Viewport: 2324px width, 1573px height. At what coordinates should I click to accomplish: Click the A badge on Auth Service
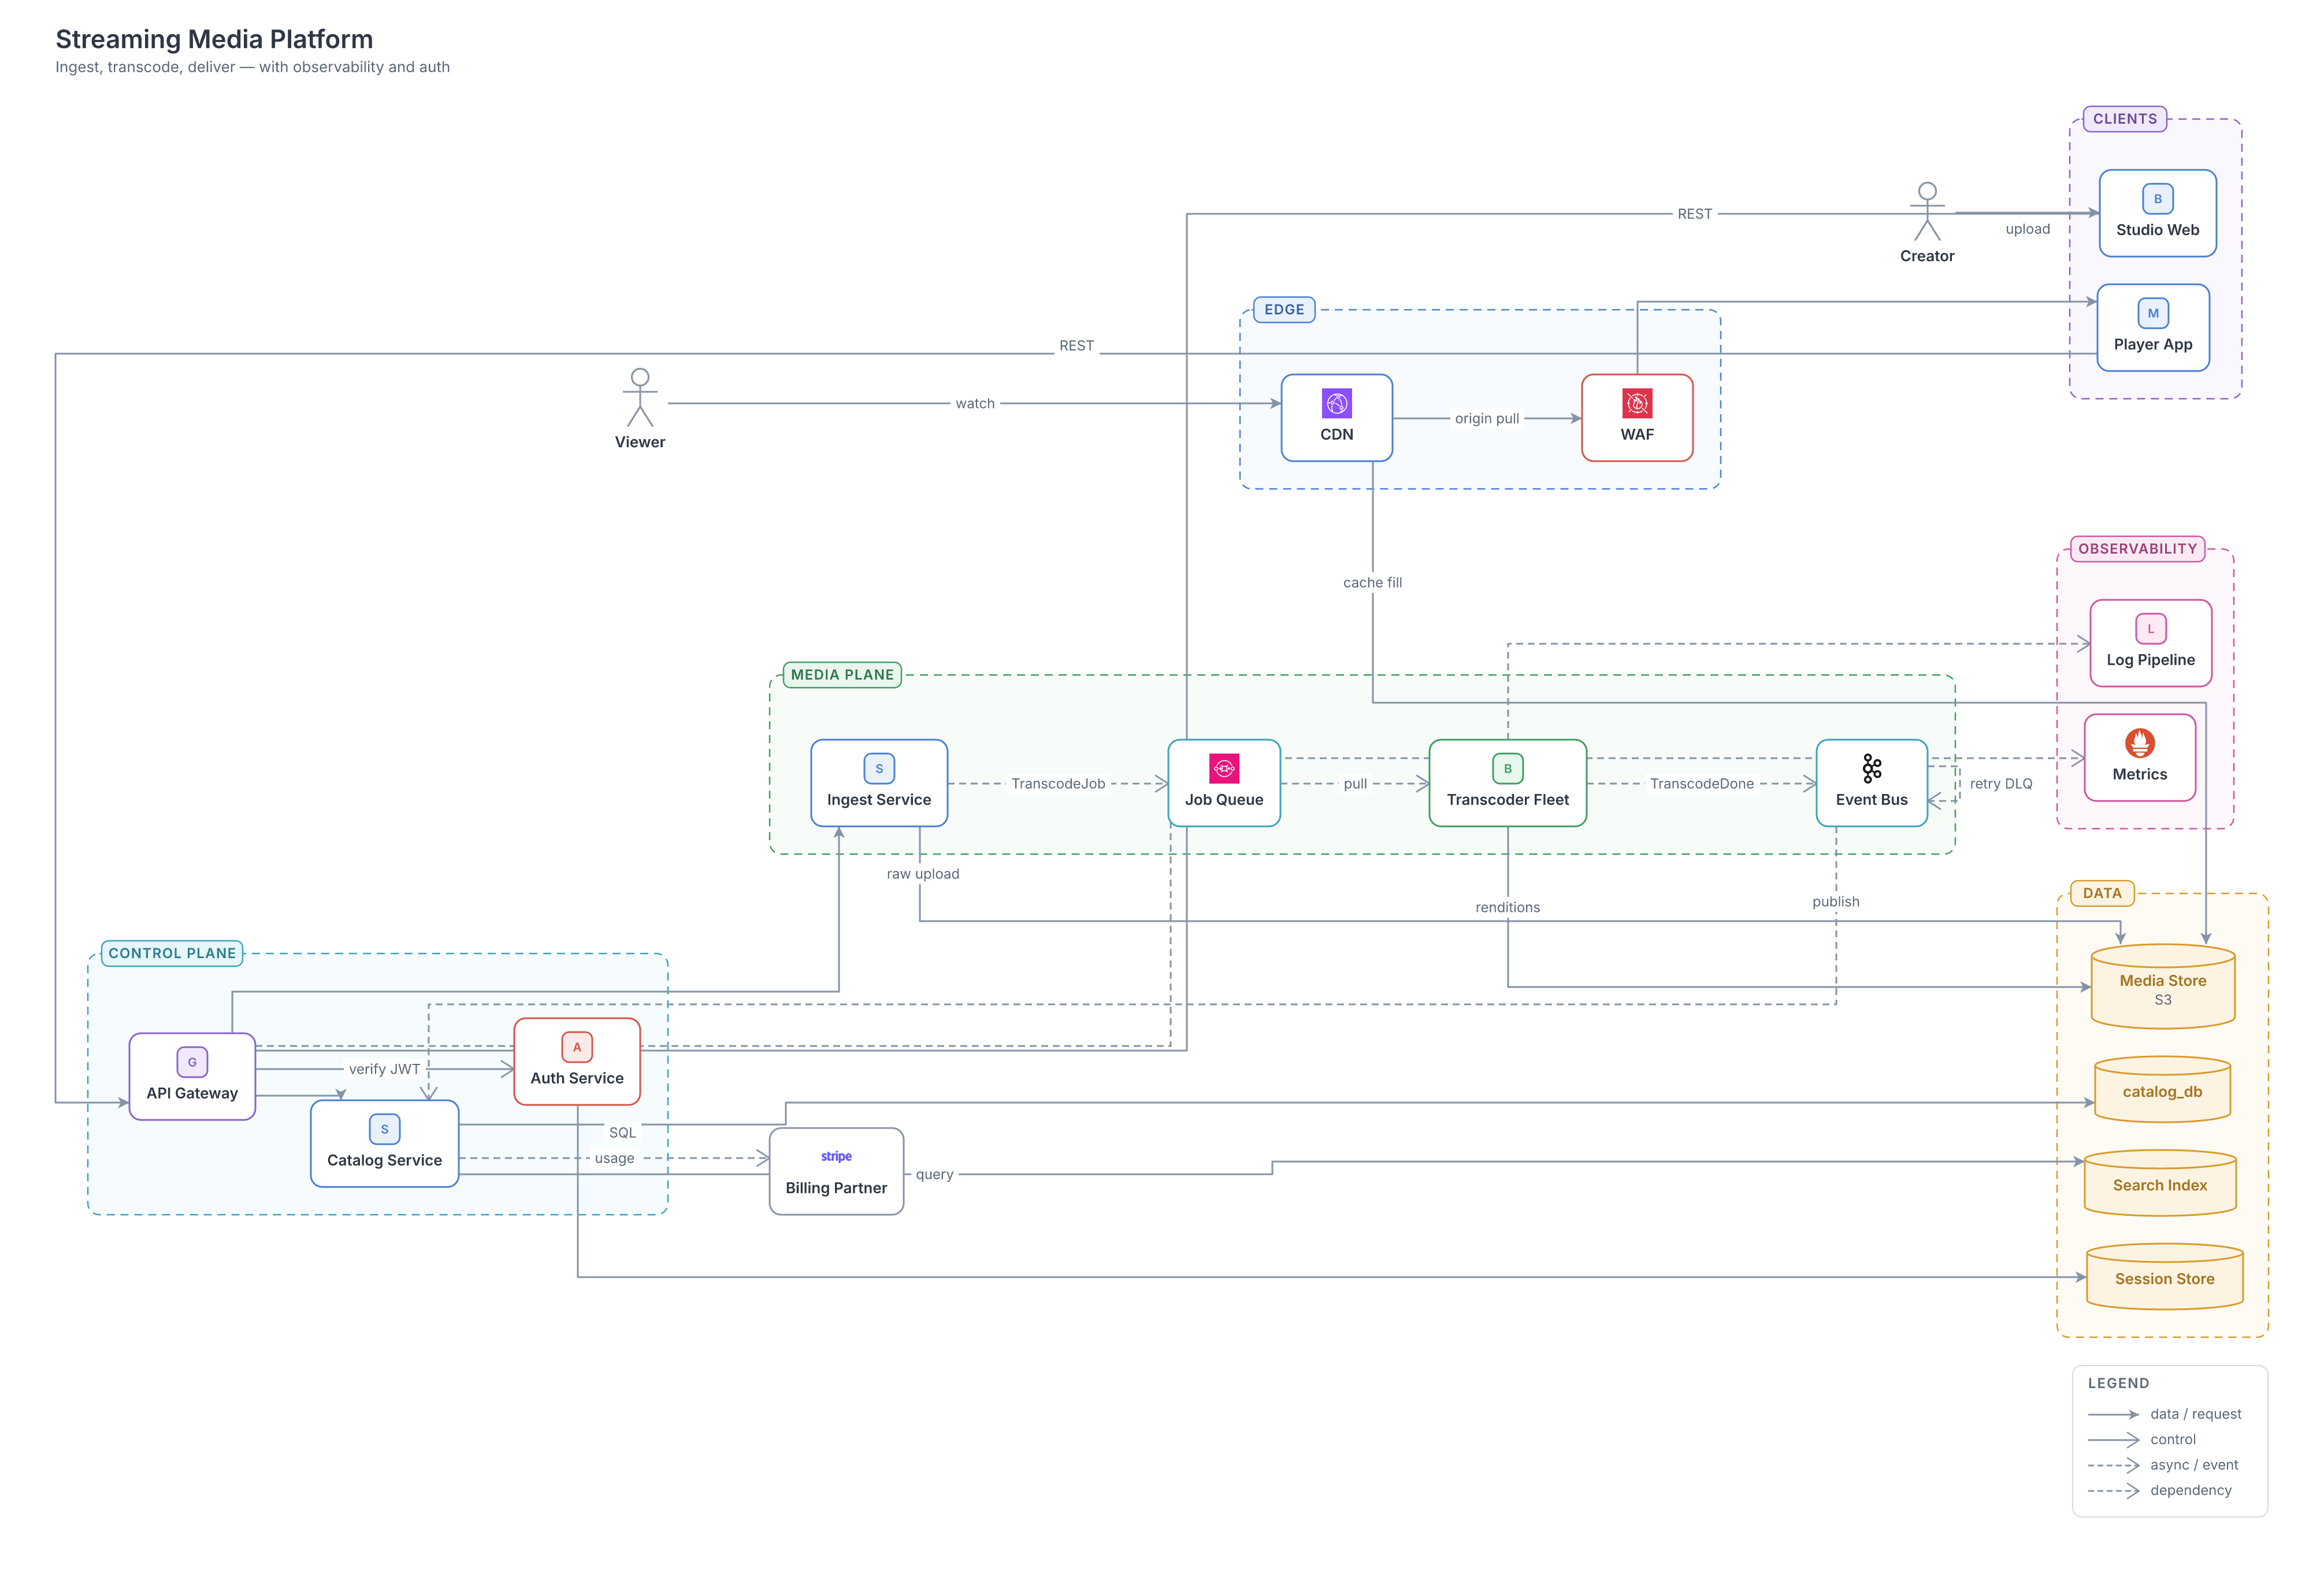[x=576, y=1047]
